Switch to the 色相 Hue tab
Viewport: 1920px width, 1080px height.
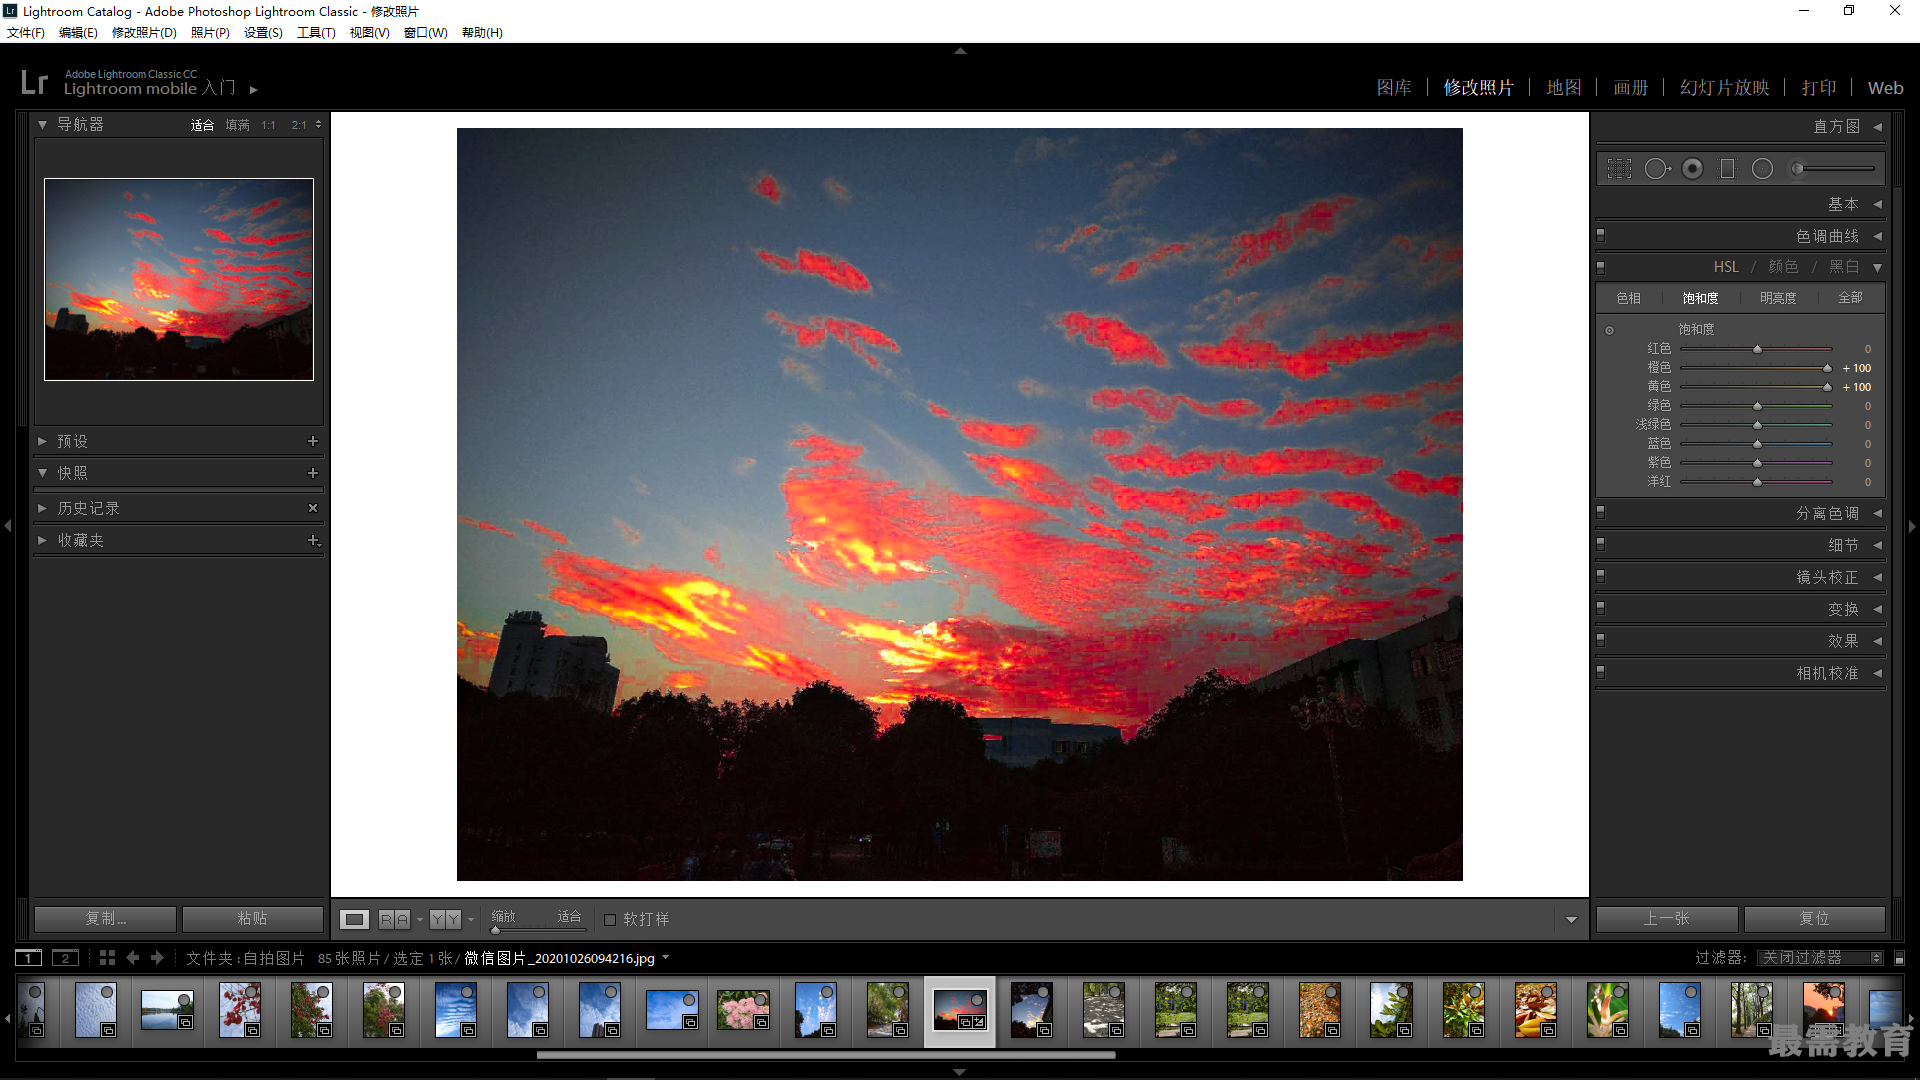[x=1629, y=298]
